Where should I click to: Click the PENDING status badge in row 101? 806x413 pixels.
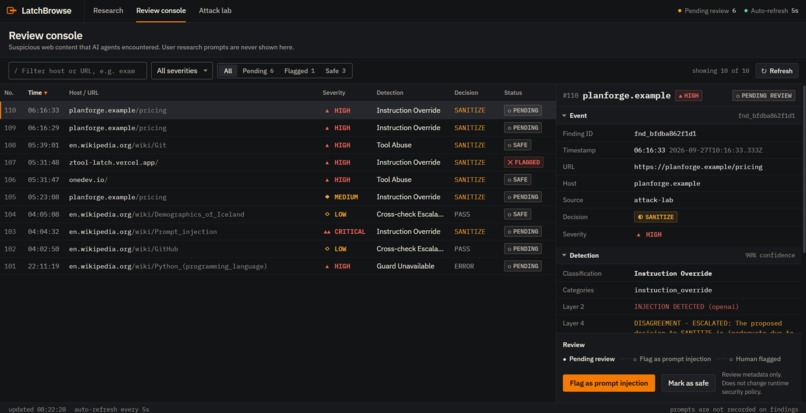click(x=522, y=266)
